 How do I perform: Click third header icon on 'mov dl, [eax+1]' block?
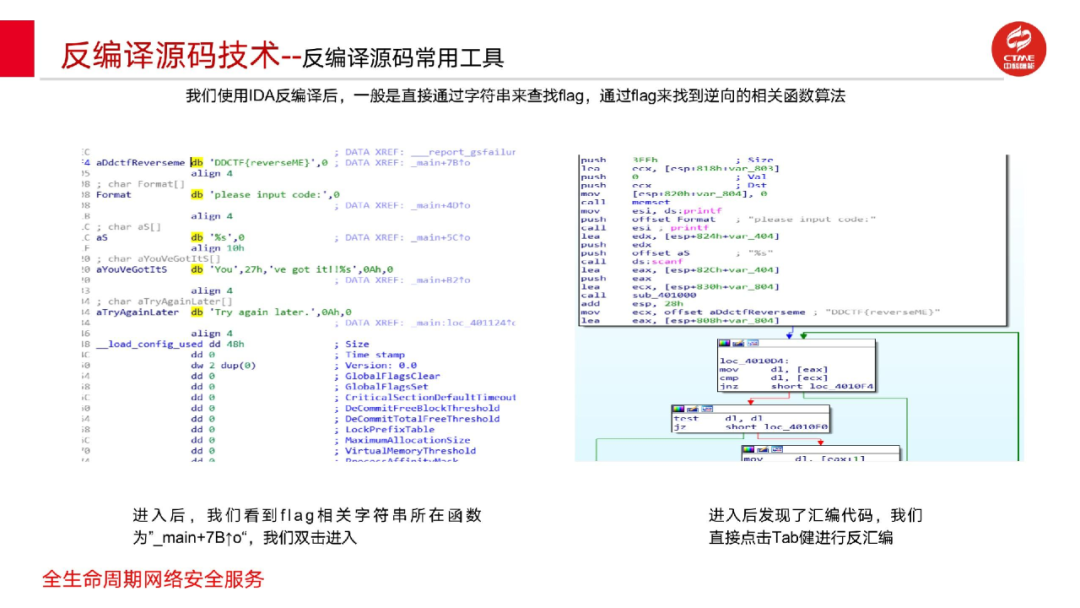777,450
